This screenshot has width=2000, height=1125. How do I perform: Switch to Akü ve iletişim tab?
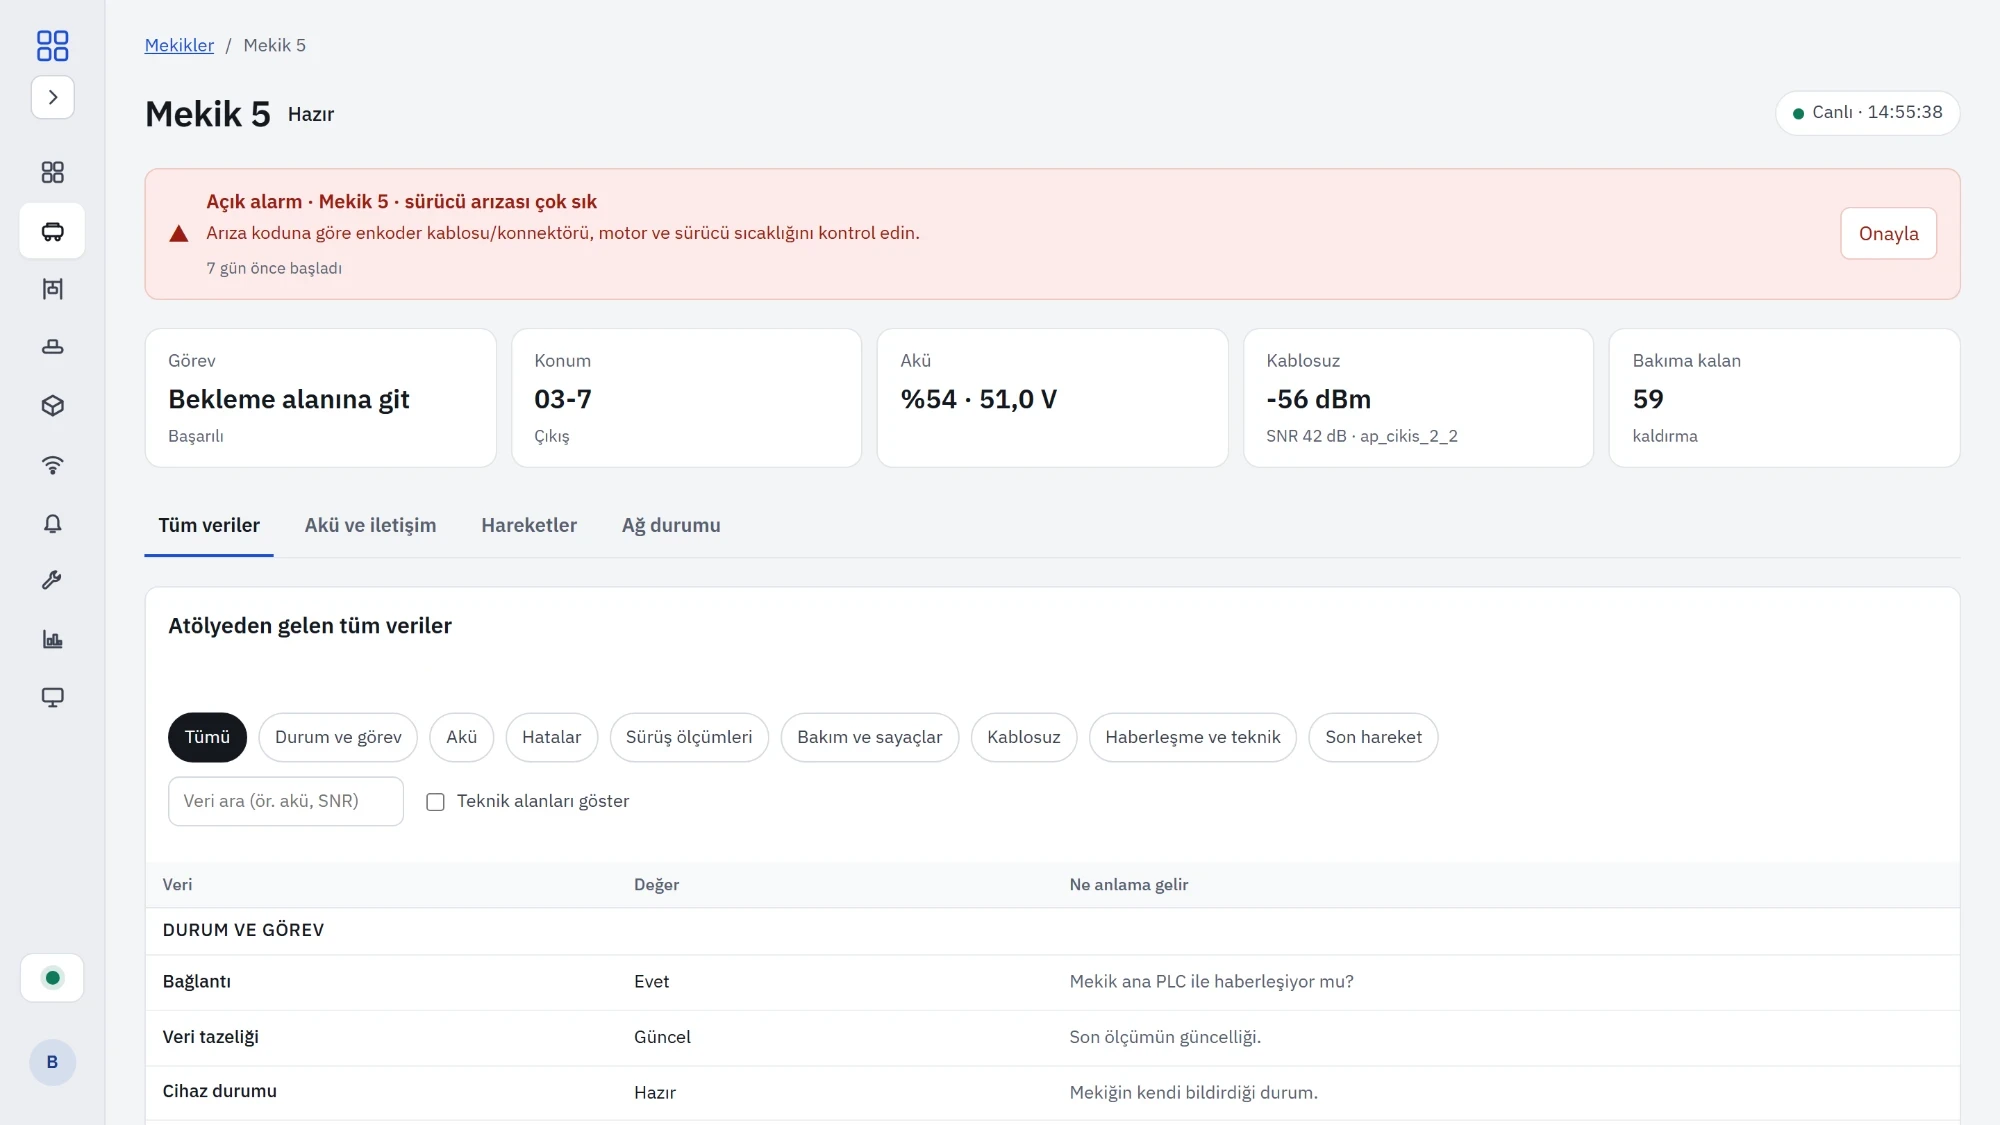370,525
